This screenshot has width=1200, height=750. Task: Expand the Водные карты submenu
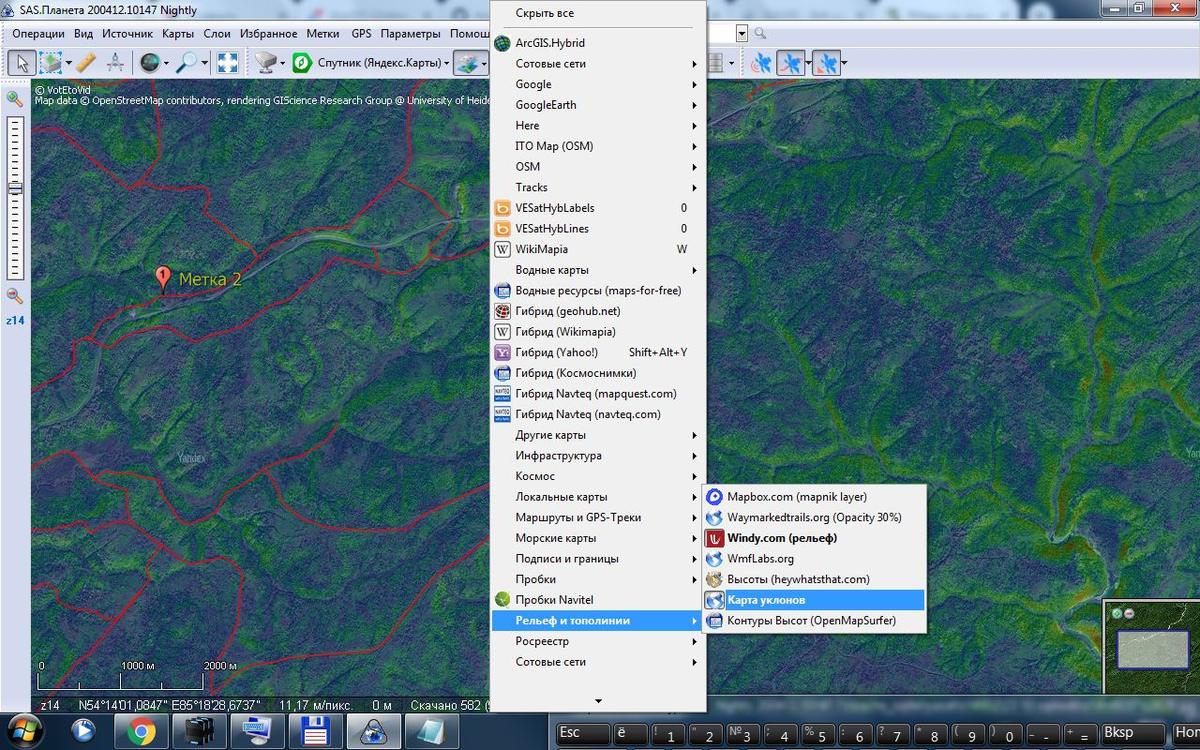(598, 270)
